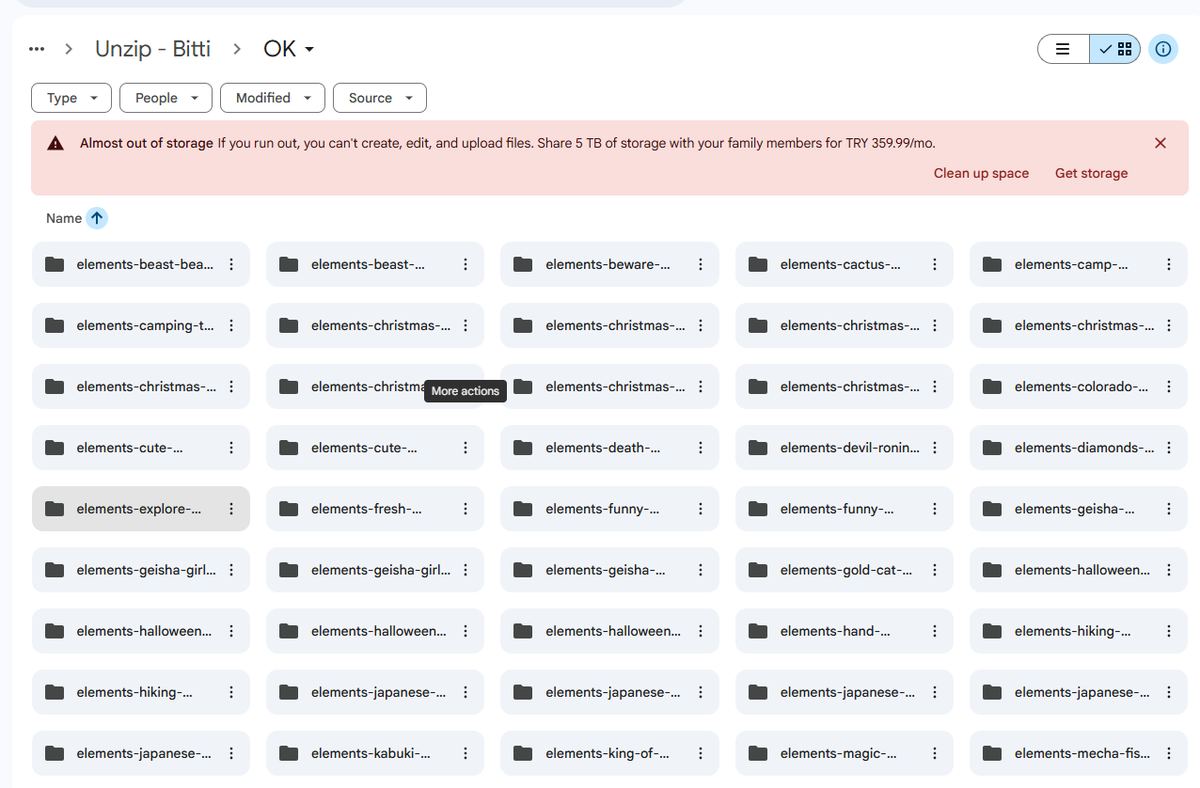Switch to list layout view
This screenshot has height=788, width=1200.
click(x=1063, y=49)
